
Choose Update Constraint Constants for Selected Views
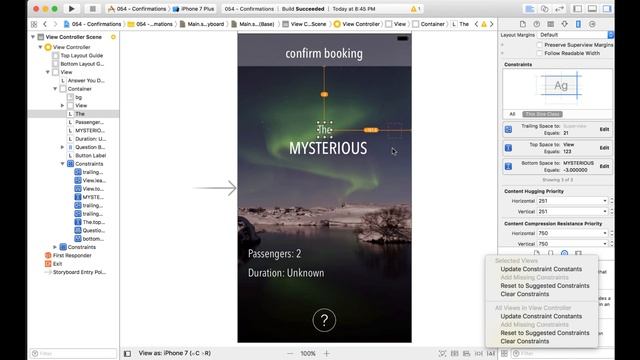tap(541, 269)
